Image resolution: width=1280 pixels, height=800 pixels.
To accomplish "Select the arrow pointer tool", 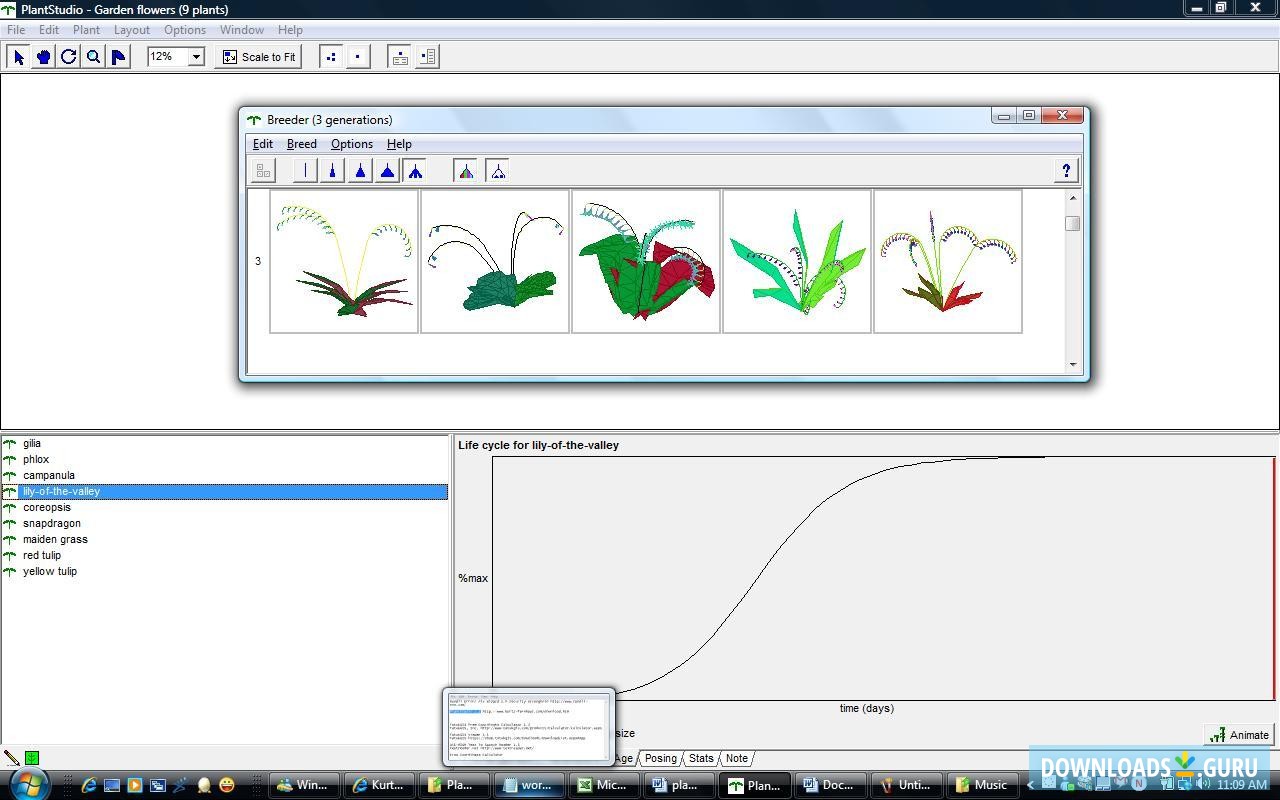I will [18, 57].
